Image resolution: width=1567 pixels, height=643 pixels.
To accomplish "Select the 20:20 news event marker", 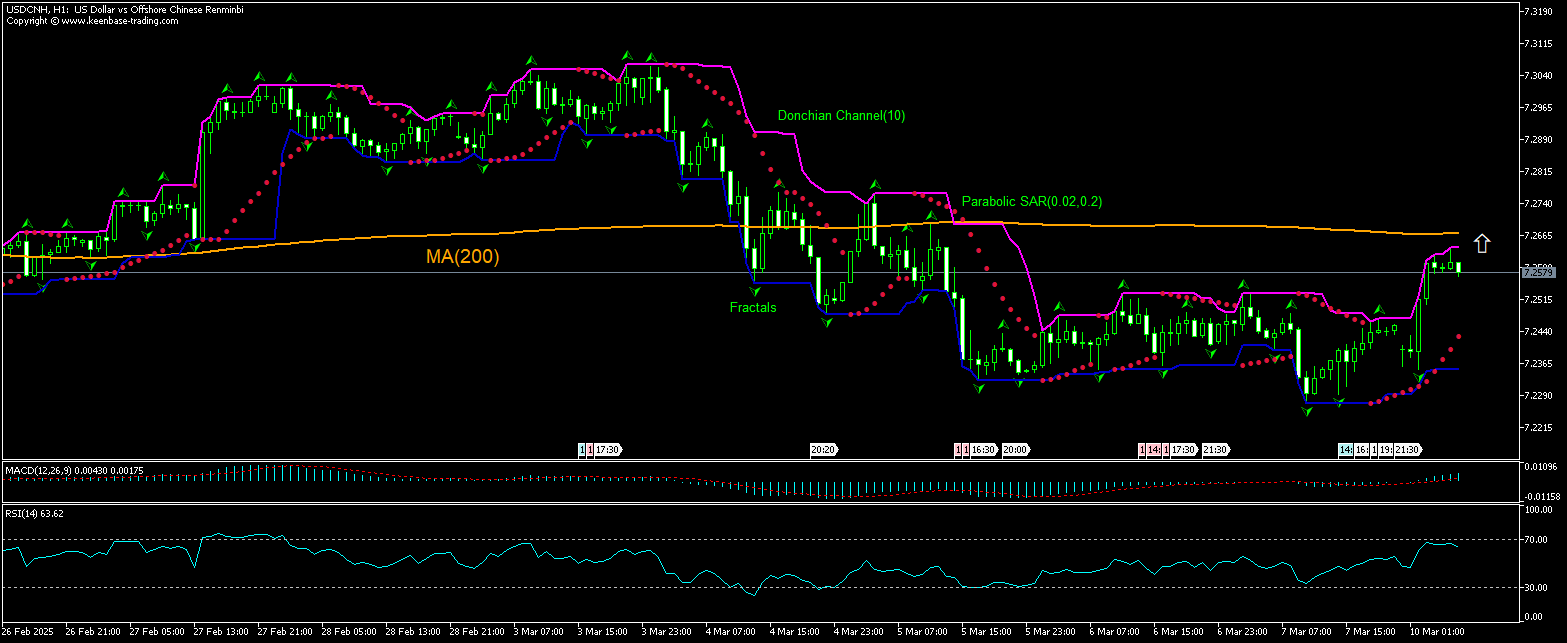I will (x=823, y=450).
